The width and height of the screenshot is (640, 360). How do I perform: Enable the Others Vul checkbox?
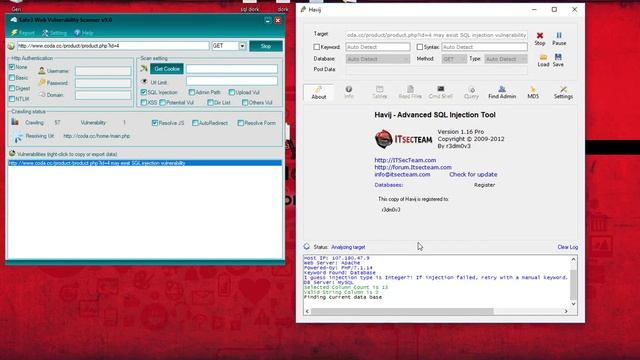click(x=245, y=103)
